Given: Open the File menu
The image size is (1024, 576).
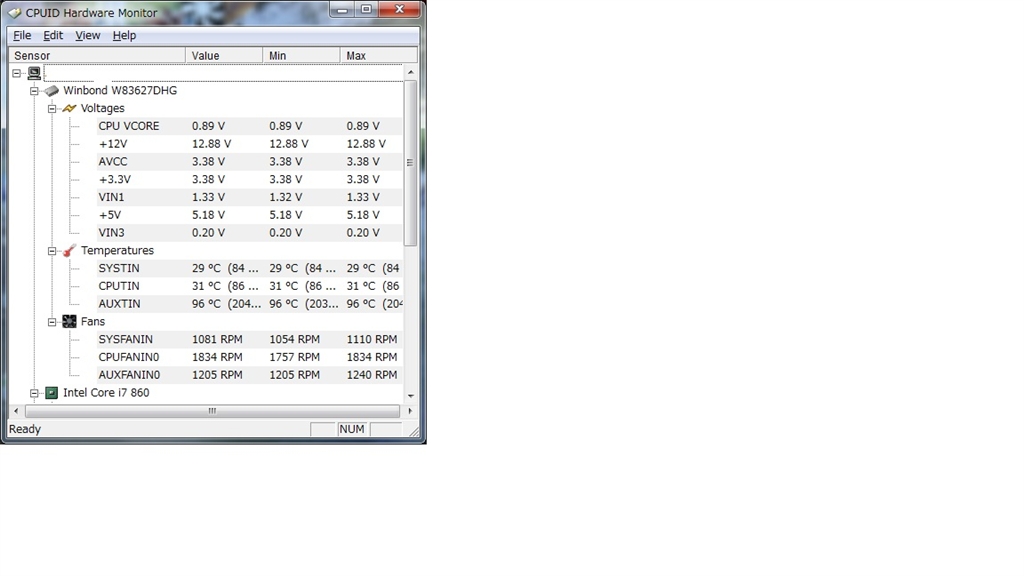Looking at the screenshot, I should [x=22, y=35].
